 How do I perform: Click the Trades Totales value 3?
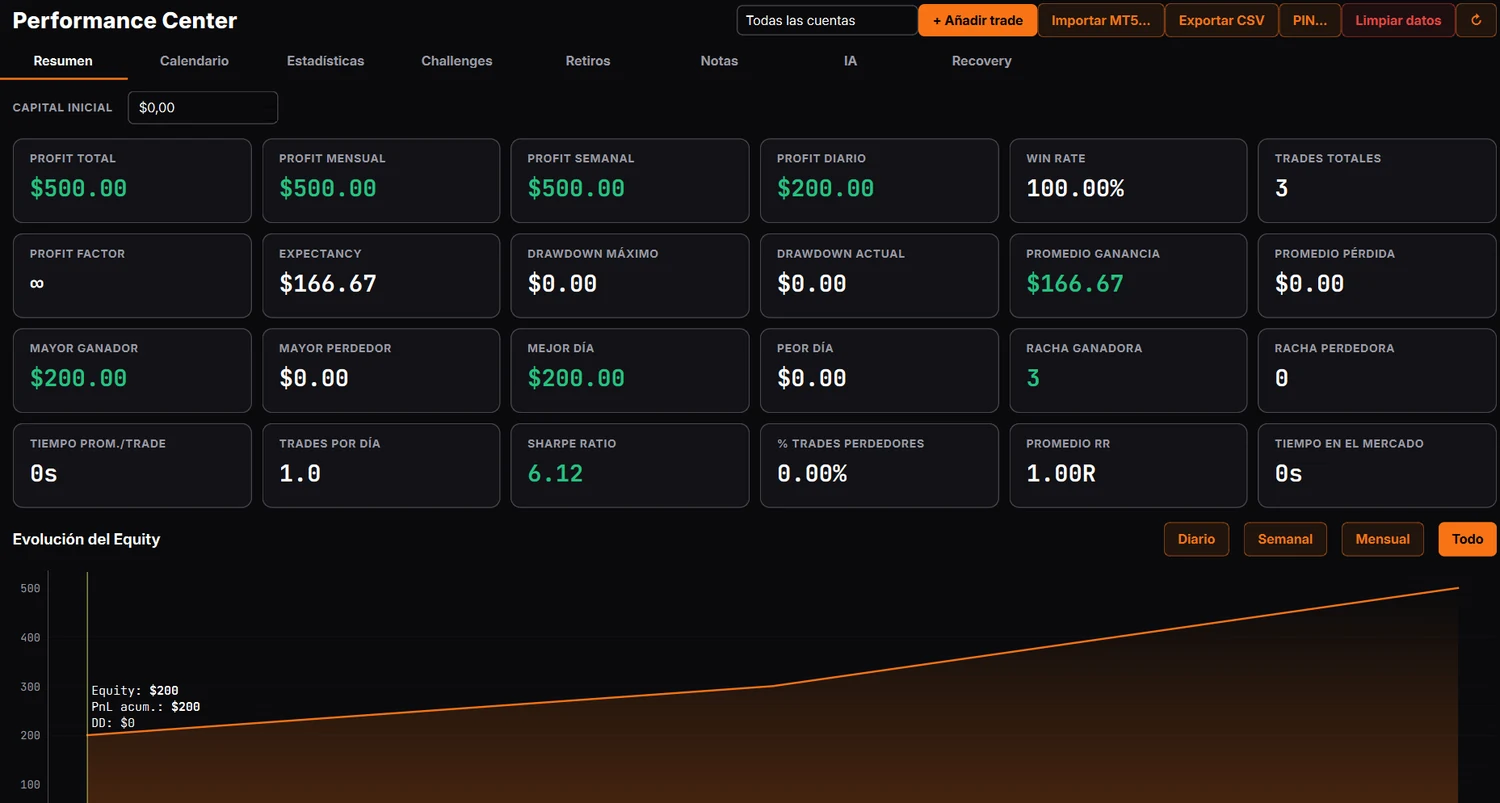pyautogui.click(x=1281, y=188)
